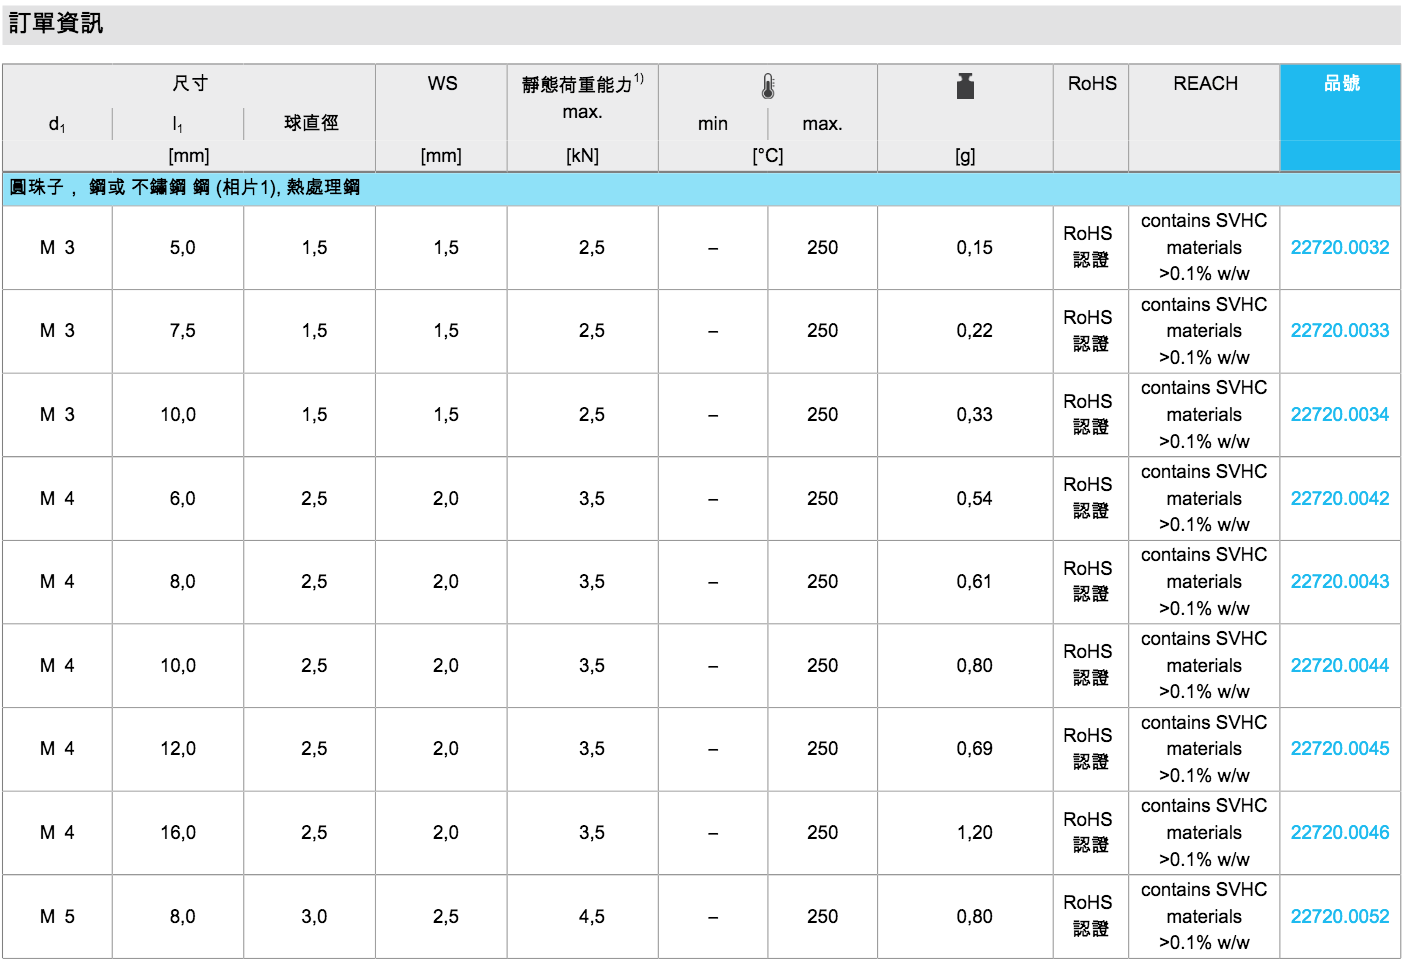
Task: Open part number 22720.0033
Action: point(1339,331)
